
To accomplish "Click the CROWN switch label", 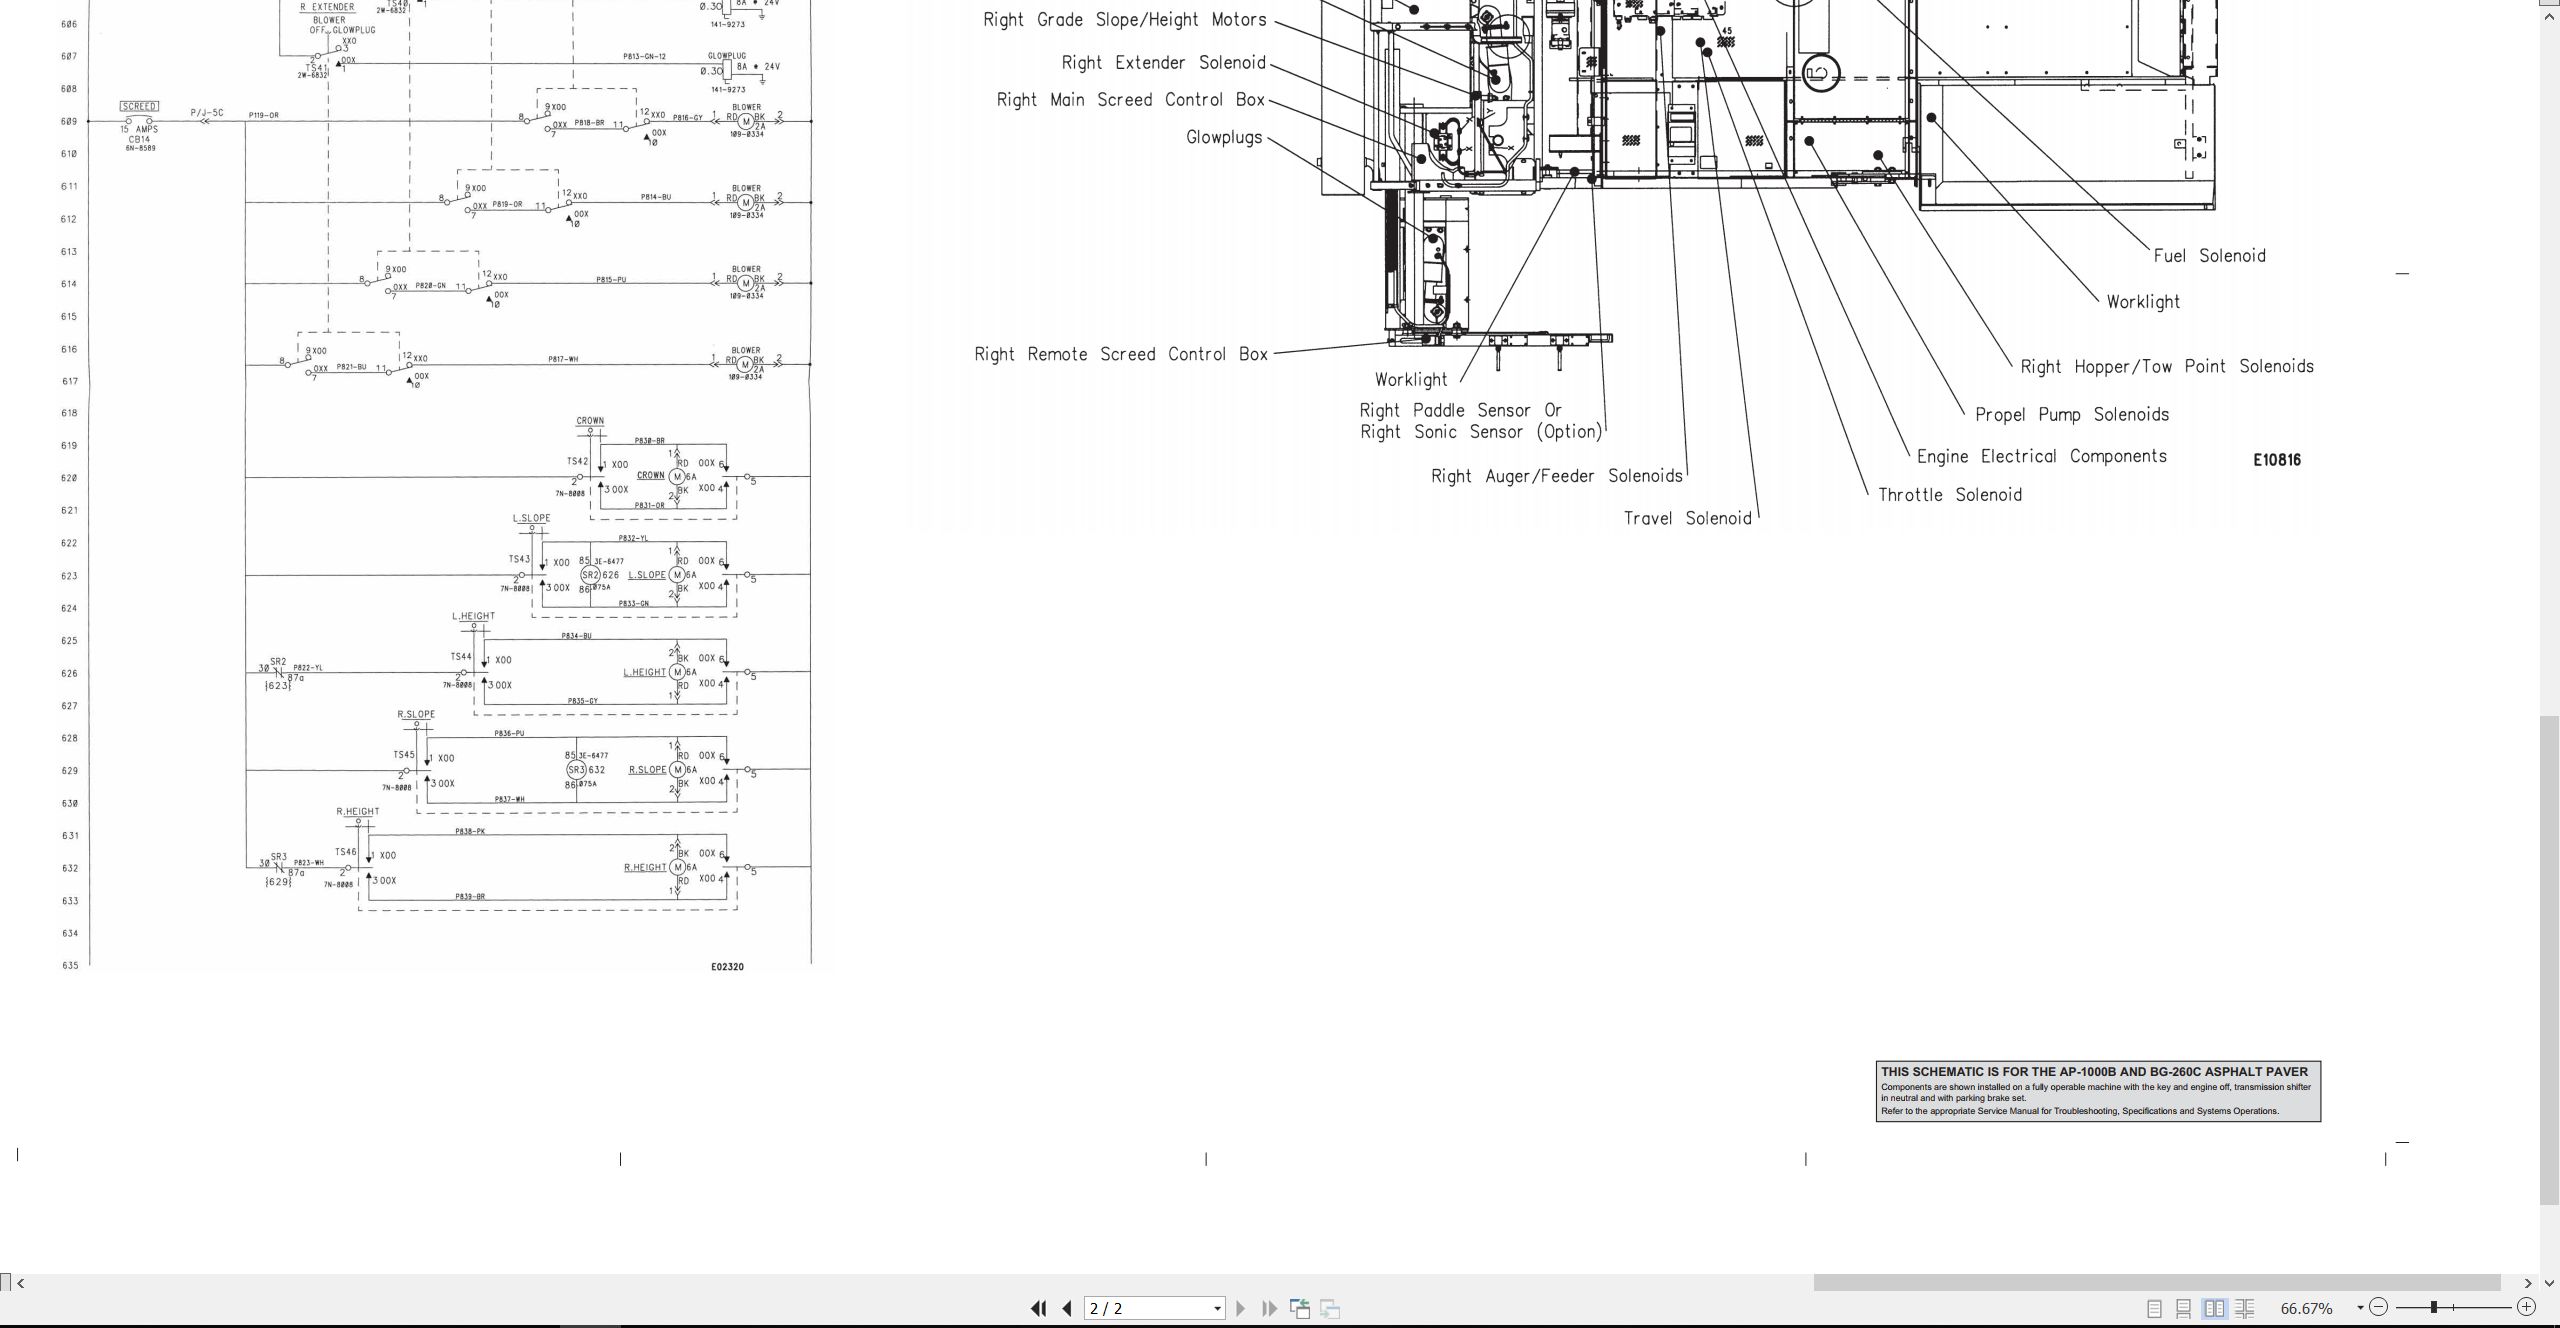I will pyautogui.click(x=590, y=421).
